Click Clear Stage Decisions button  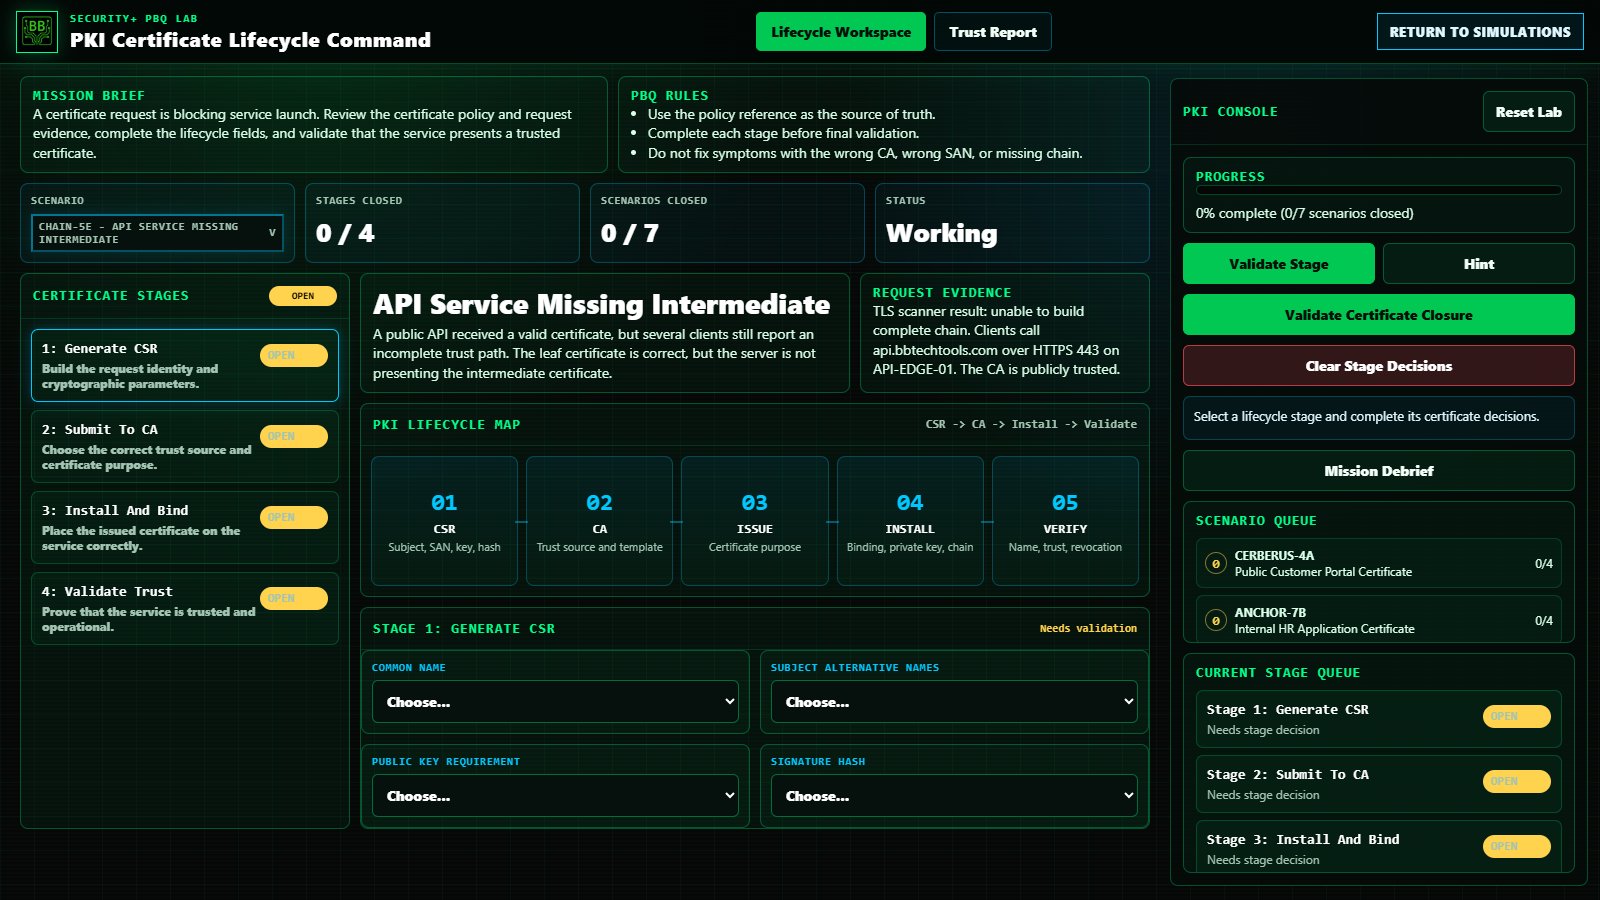coord(1379,366)
